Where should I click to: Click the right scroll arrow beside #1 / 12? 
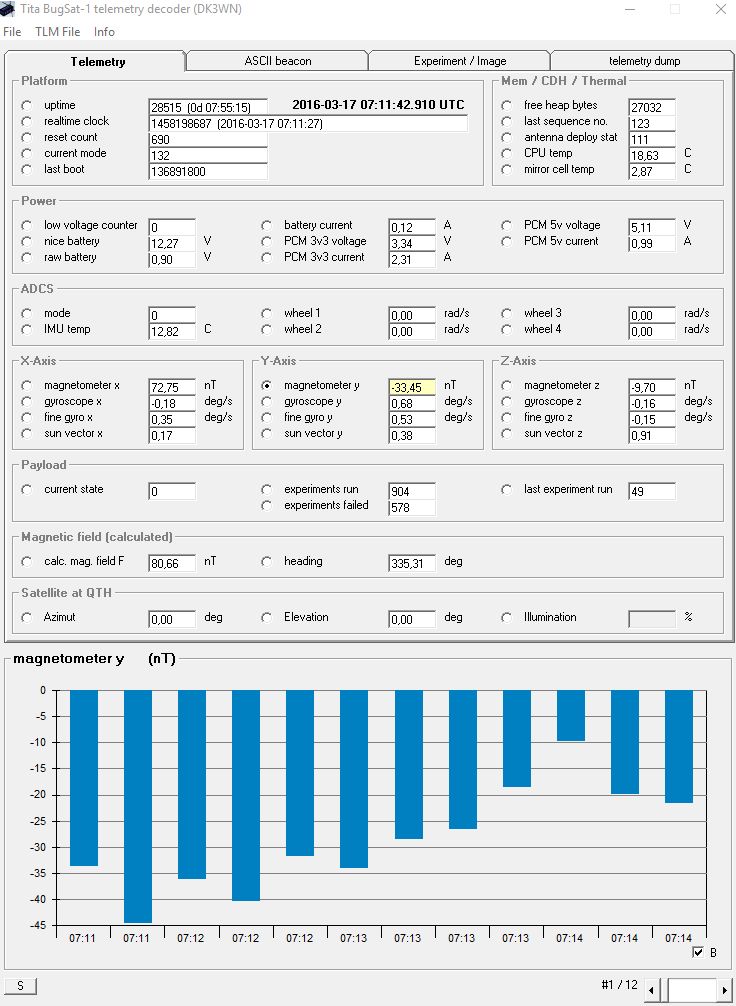point(725,990)
